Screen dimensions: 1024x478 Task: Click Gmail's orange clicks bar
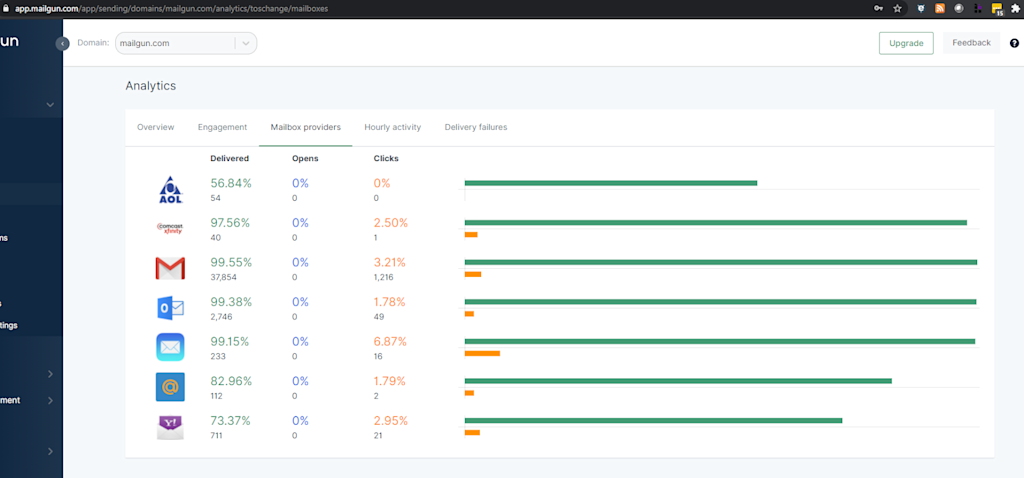coord(473,274)
